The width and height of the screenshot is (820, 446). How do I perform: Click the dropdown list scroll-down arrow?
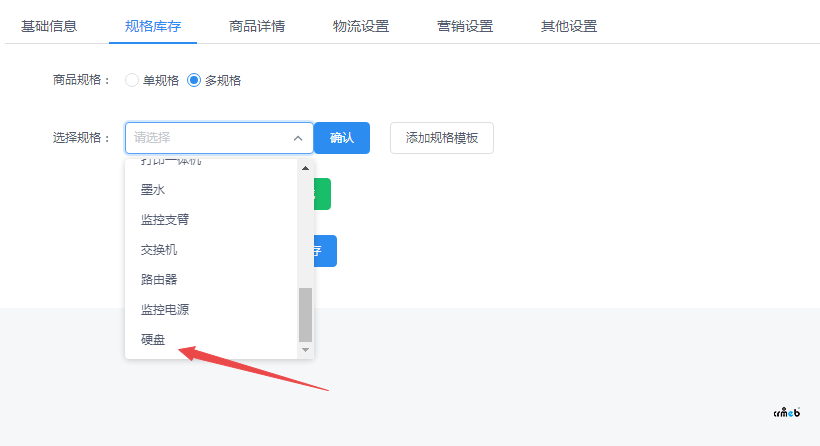pos(305,350)
